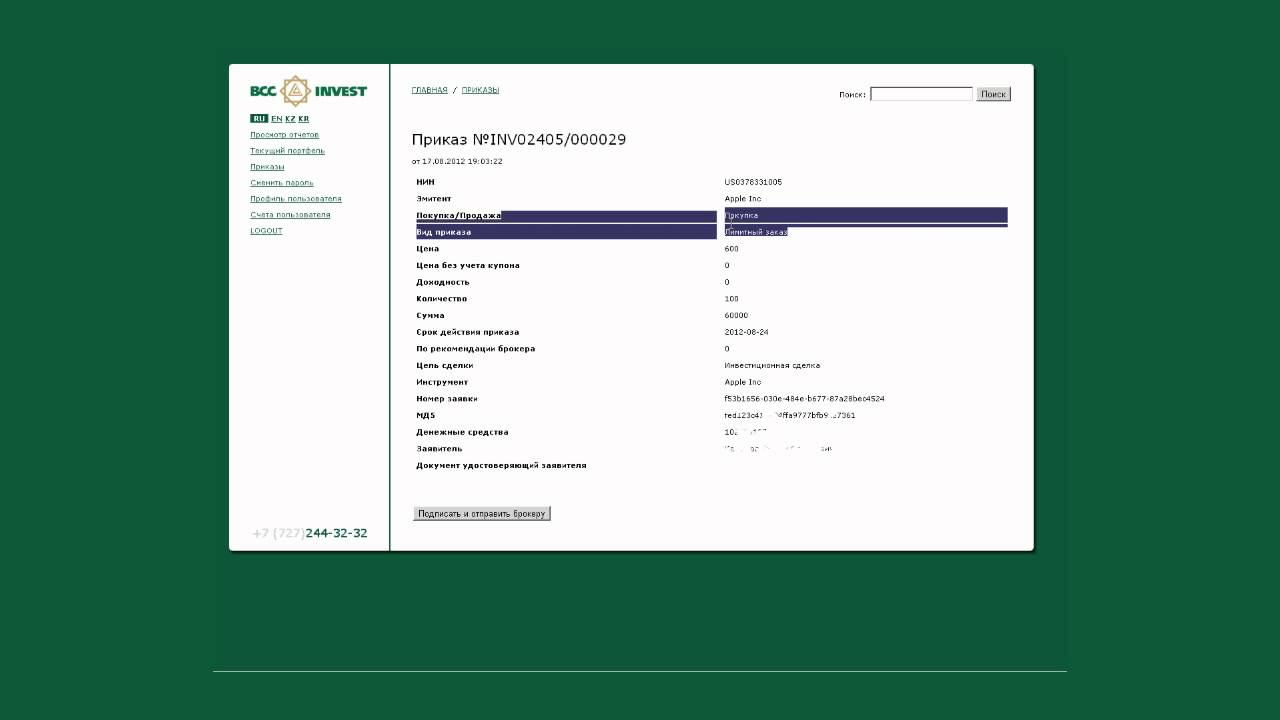Switch language to KR
Image resolution: width=1280 pixels, height=720 pixels.
(304, 119)
